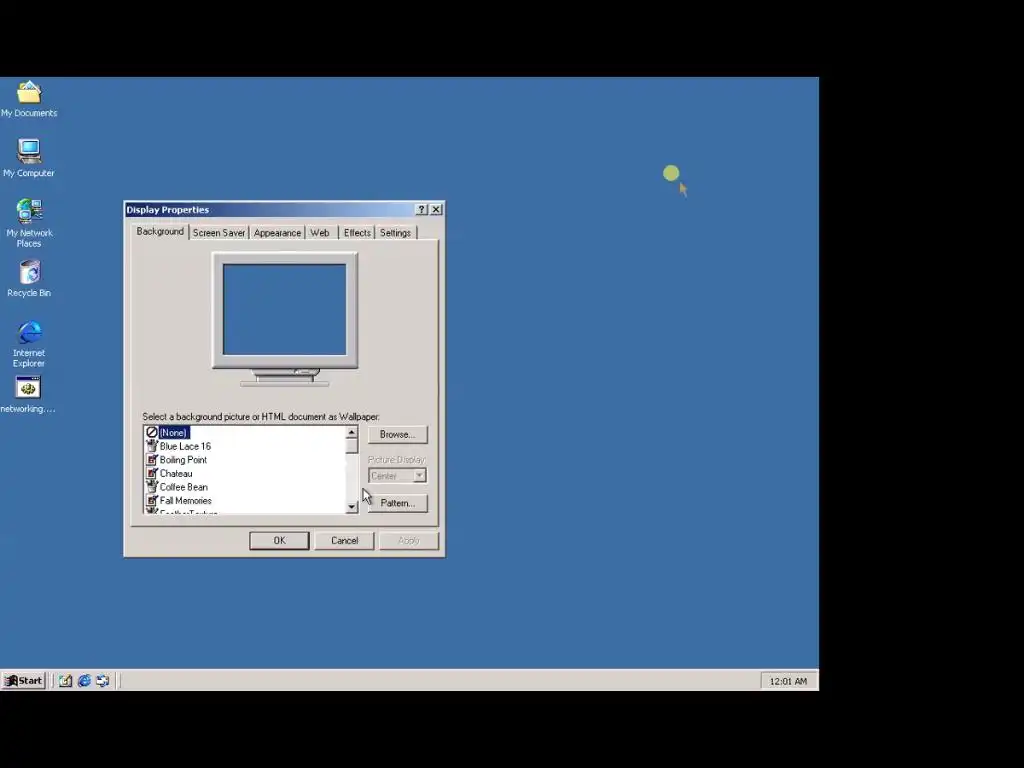This screenshot has width=1024, height=768.
Task: Go to the Effects tab
Action: point(357,232)
